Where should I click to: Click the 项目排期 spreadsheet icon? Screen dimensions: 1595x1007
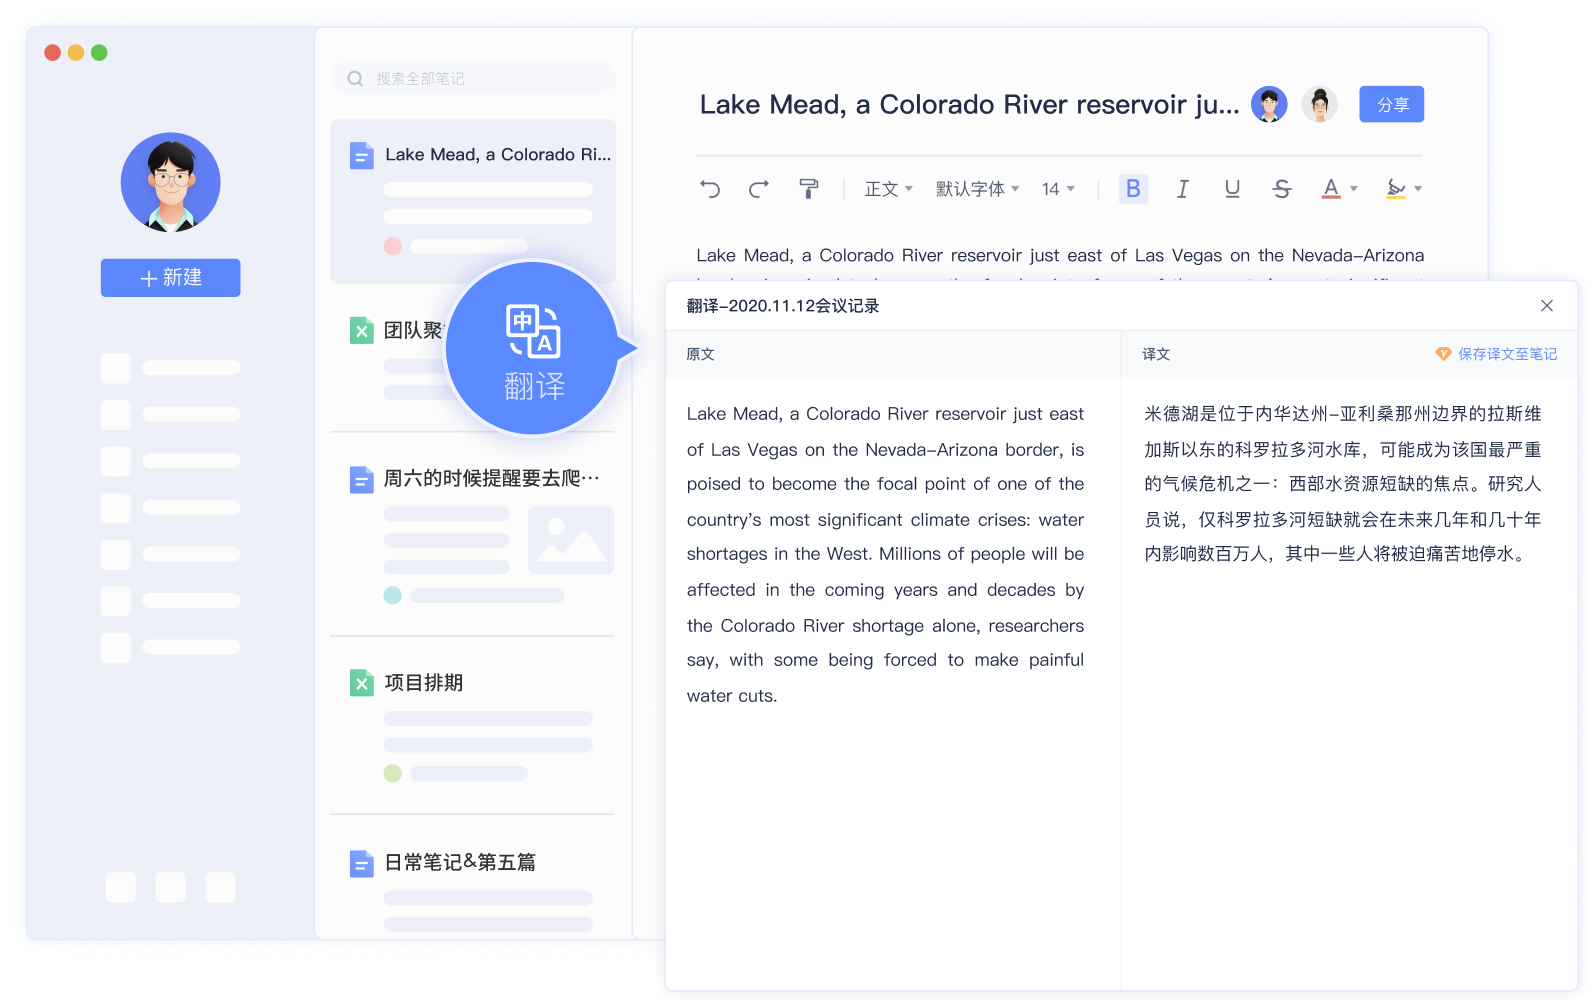click(361, 683)
